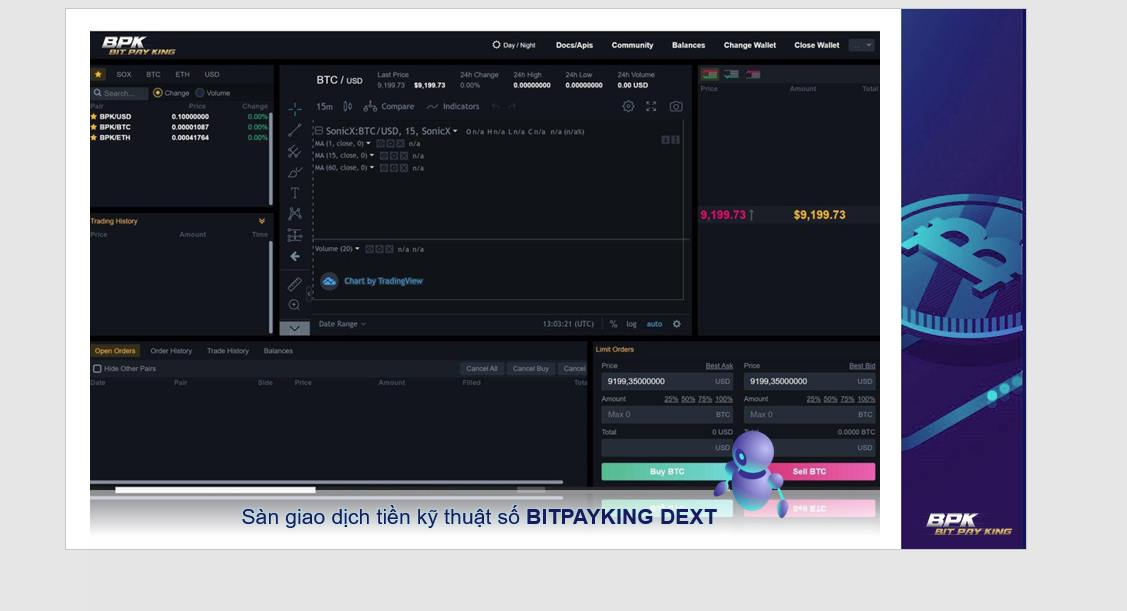Open the MA (1, close, 0) dropdown

[x=369, y=144]
